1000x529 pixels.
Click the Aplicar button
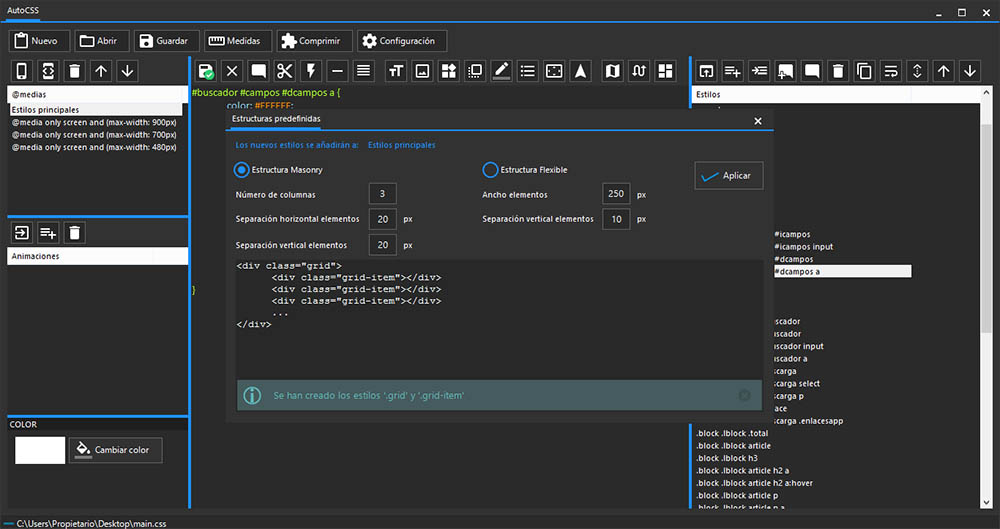[x=729, y=175]
